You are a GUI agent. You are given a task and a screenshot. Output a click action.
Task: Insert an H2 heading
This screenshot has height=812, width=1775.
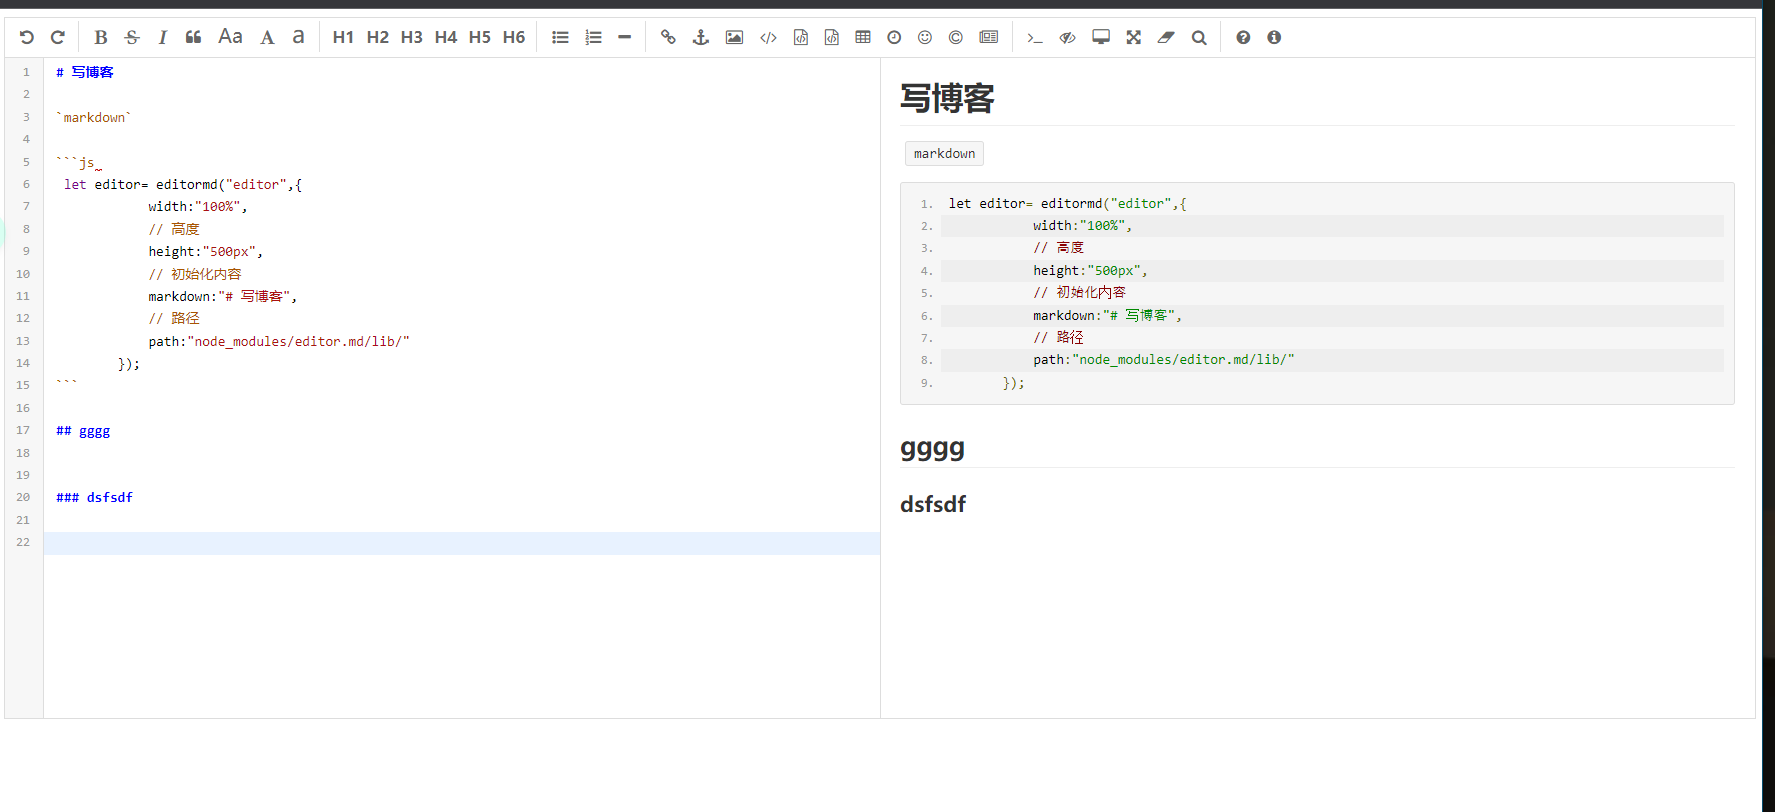[377, 37]
